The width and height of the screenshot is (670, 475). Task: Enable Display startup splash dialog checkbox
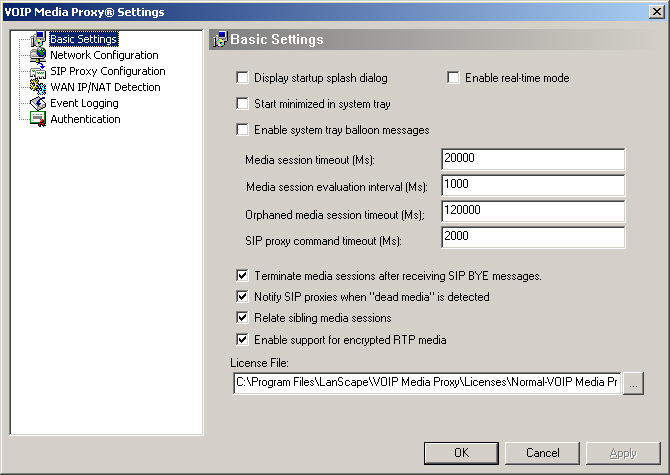(242, 78)
